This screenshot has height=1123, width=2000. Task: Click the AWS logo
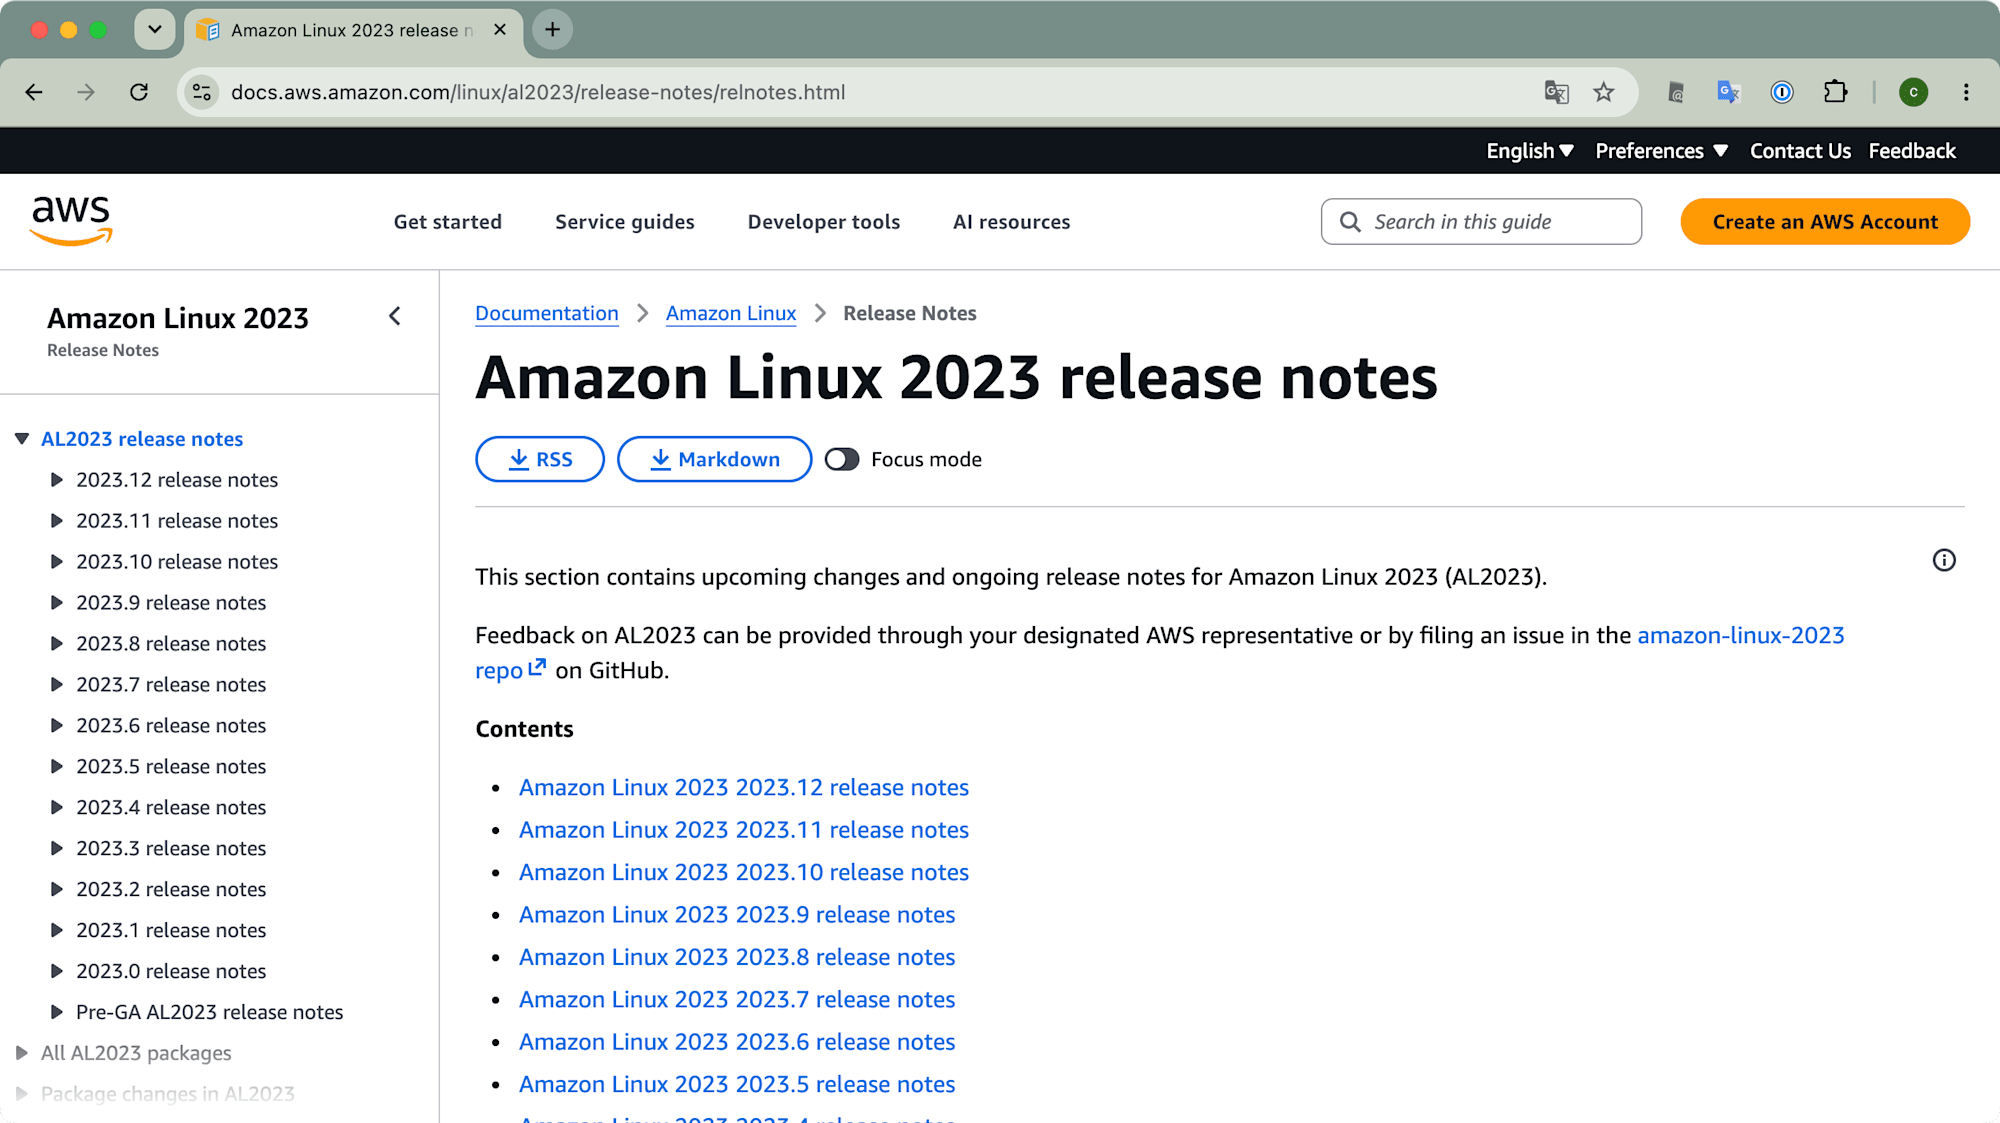click(x=71, y=221)
